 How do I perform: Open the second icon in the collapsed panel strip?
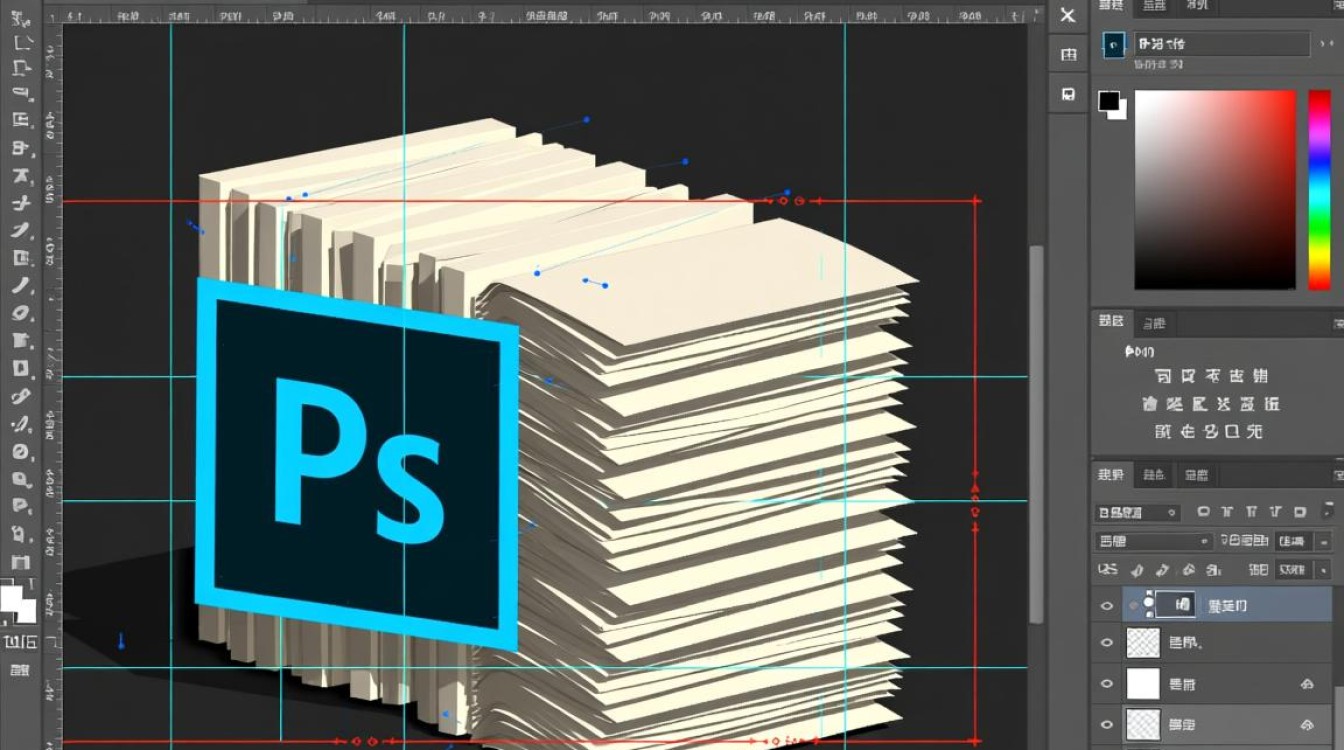1068,55
